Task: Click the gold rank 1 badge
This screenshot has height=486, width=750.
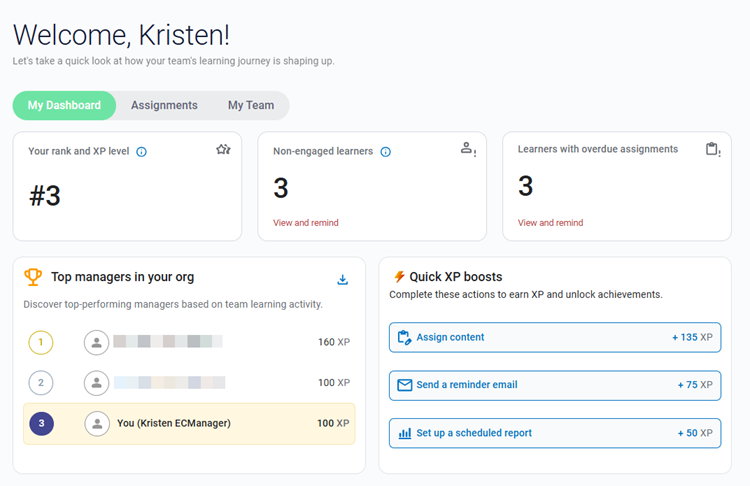Action: pyautogui.click(x=40, y=342)
